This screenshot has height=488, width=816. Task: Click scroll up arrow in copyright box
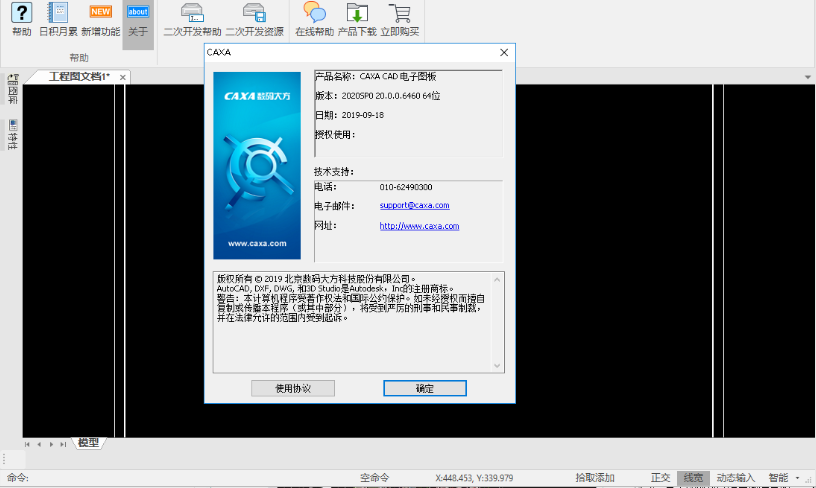pos(497,280)
